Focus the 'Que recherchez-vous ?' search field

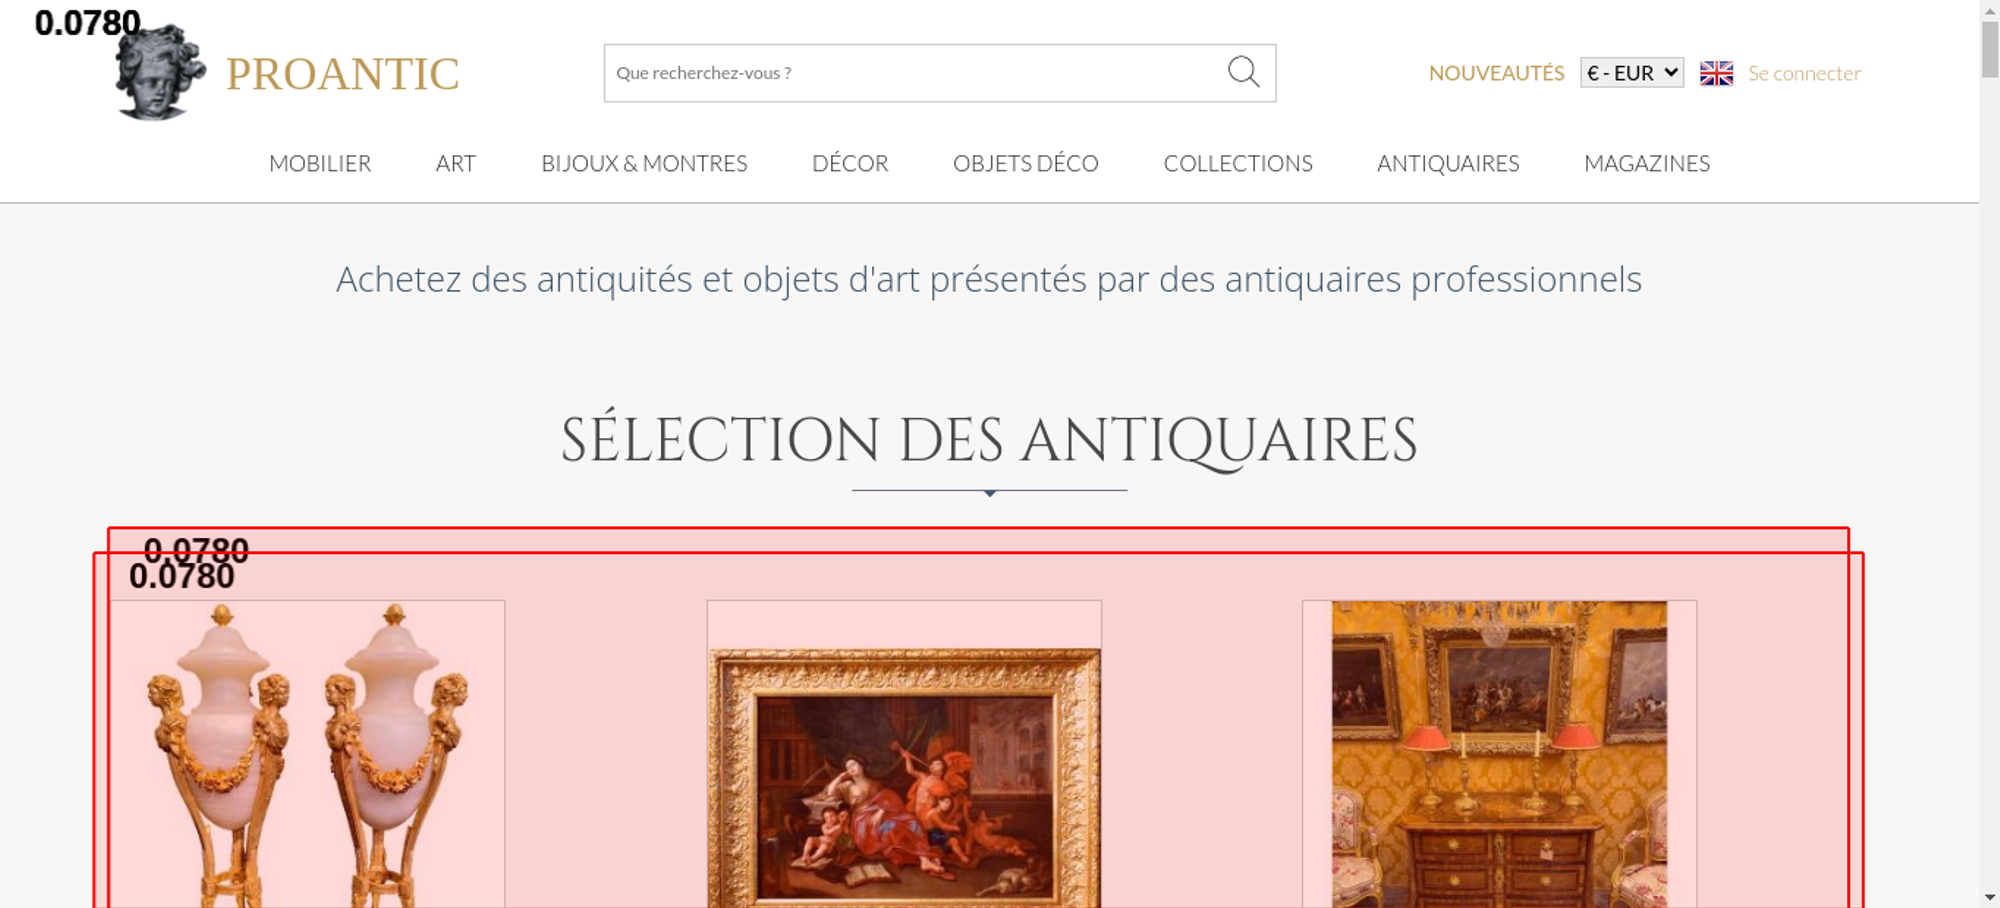(x=915, y=73)
